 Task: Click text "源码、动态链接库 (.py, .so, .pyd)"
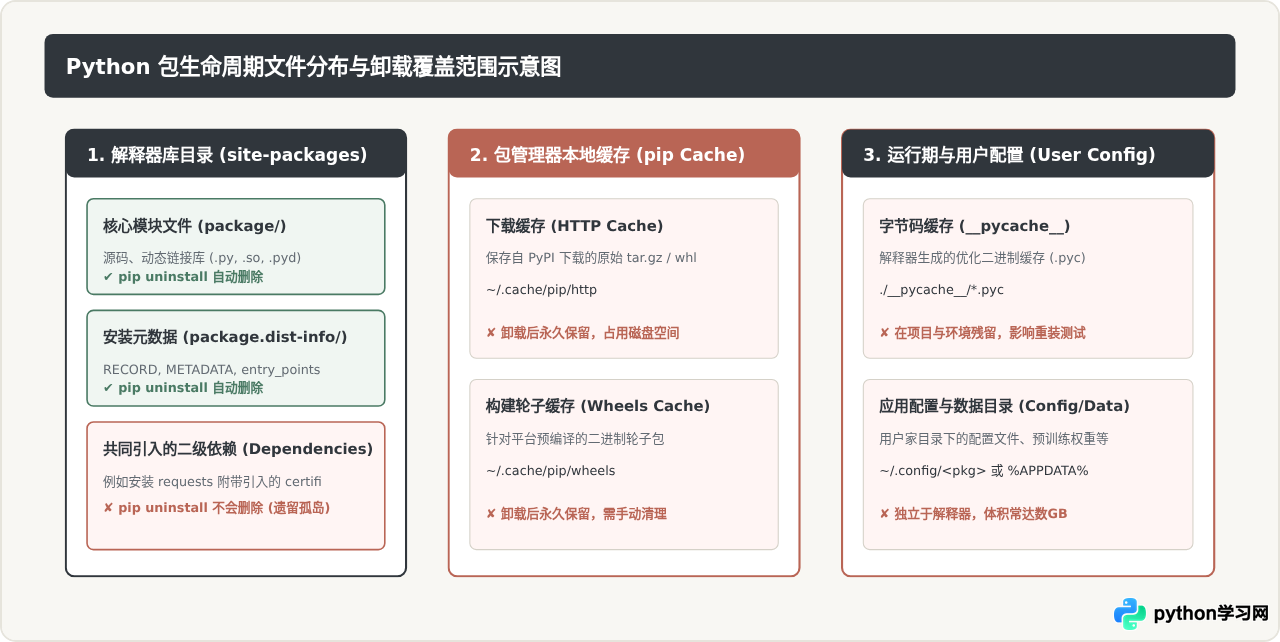[x=202, y=257]
